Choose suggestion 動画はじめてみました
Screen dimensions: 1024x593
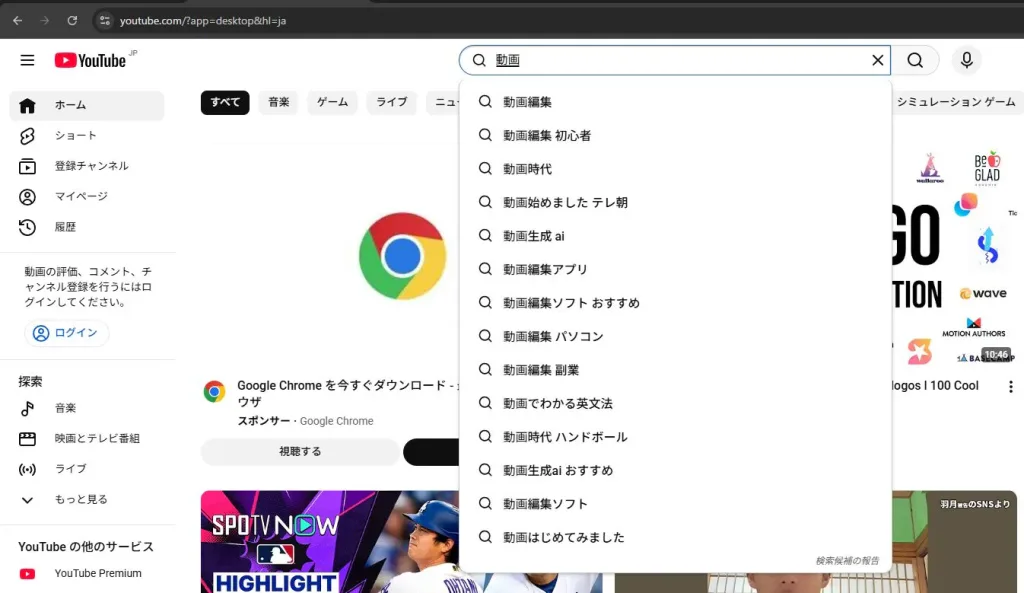tap(675, 537)
